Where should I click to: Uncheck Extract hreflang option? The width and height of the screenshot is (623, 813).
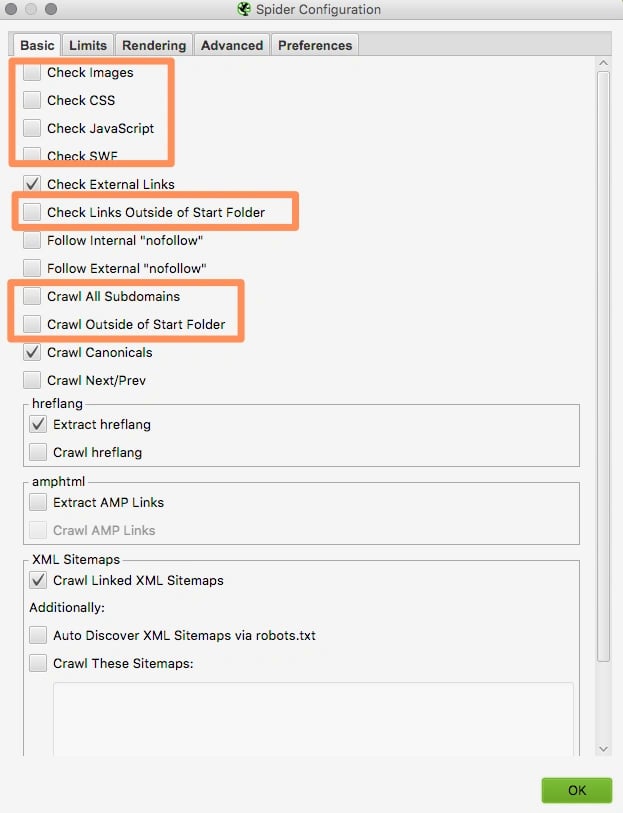point(38,424)
